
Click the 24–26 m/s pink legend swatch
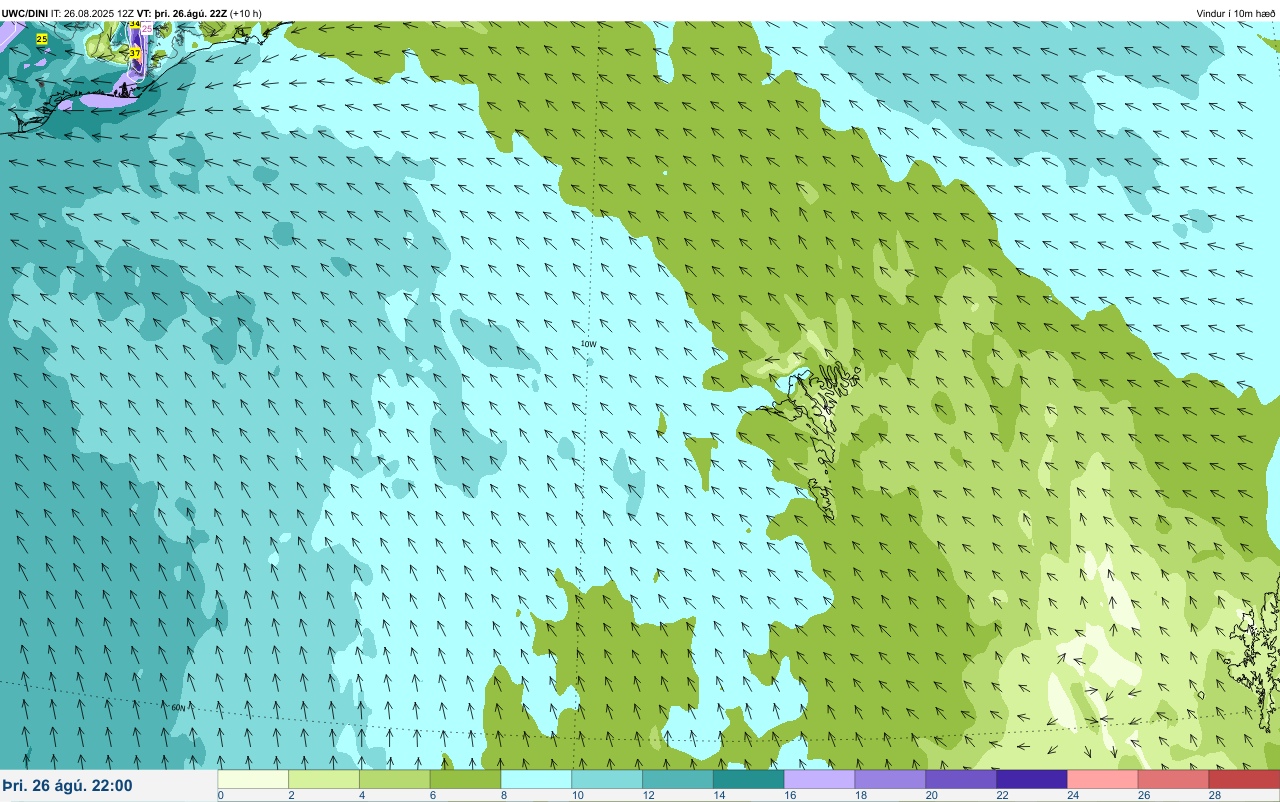click(x=1103, y=779)
